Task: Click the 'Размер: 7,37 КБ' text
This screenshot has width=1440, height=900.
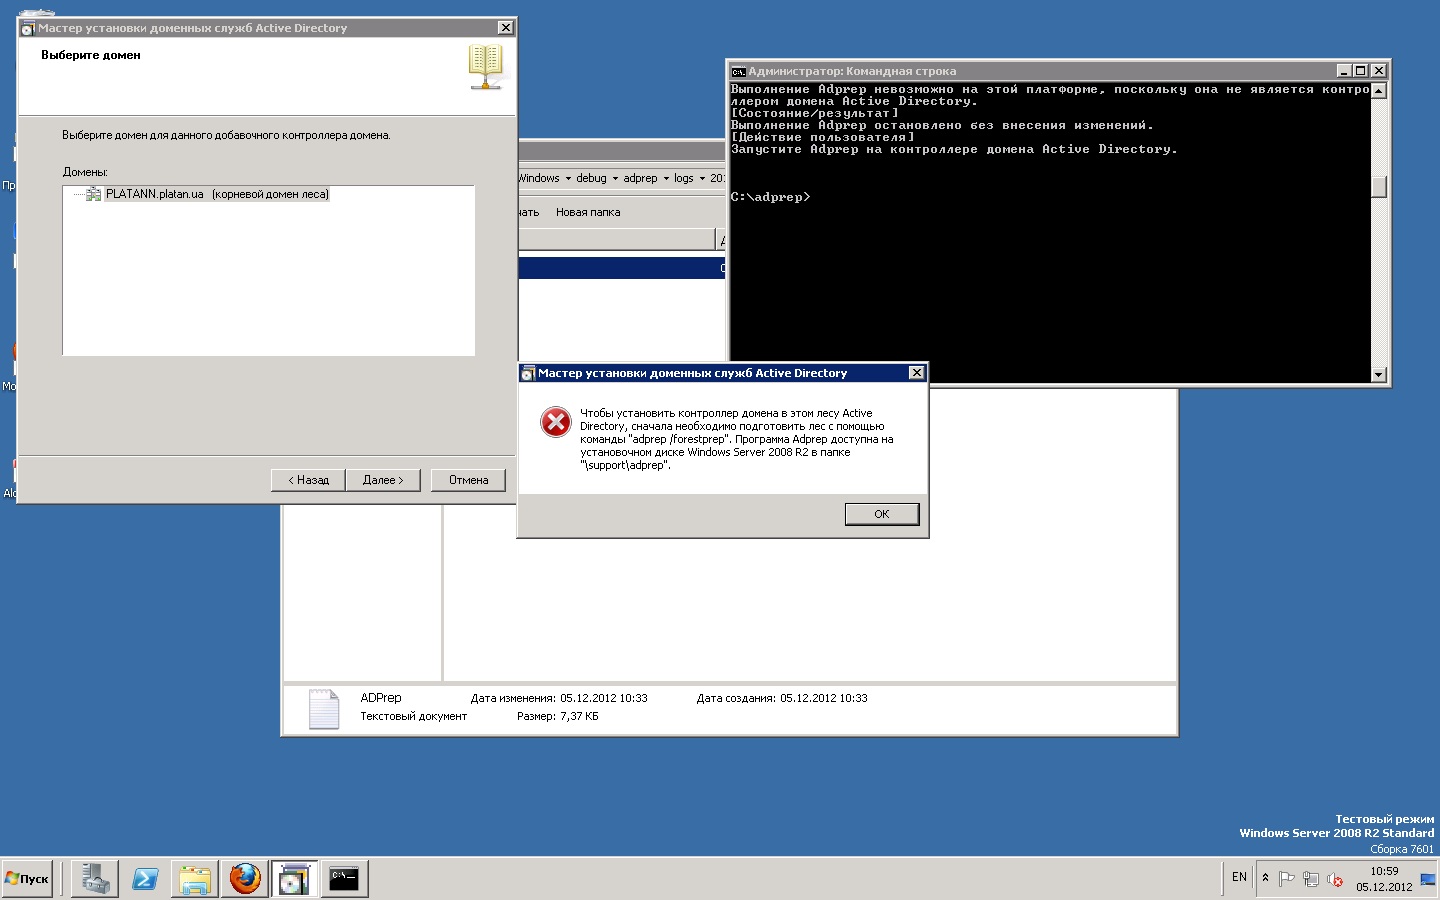Action: pos(558,716)
